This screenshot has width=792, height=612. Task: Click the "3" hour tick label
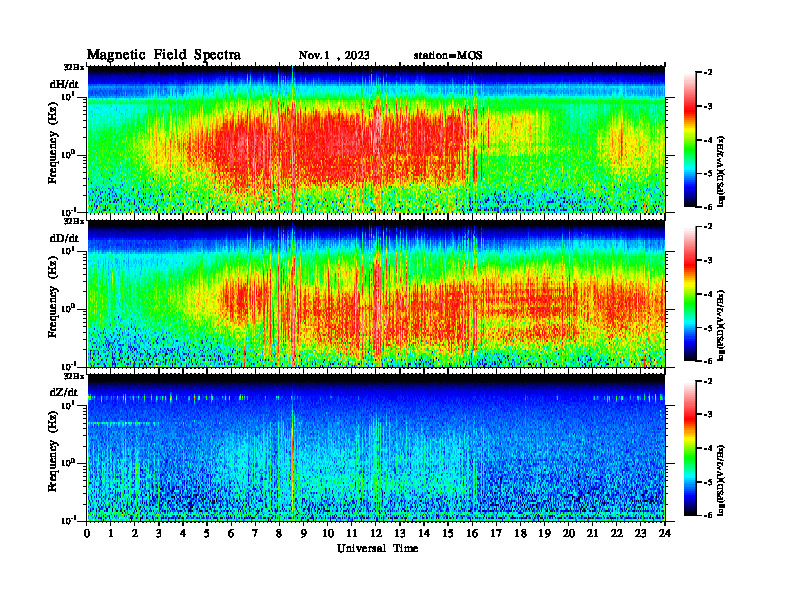pyautogui.click(x=159, y=533)
